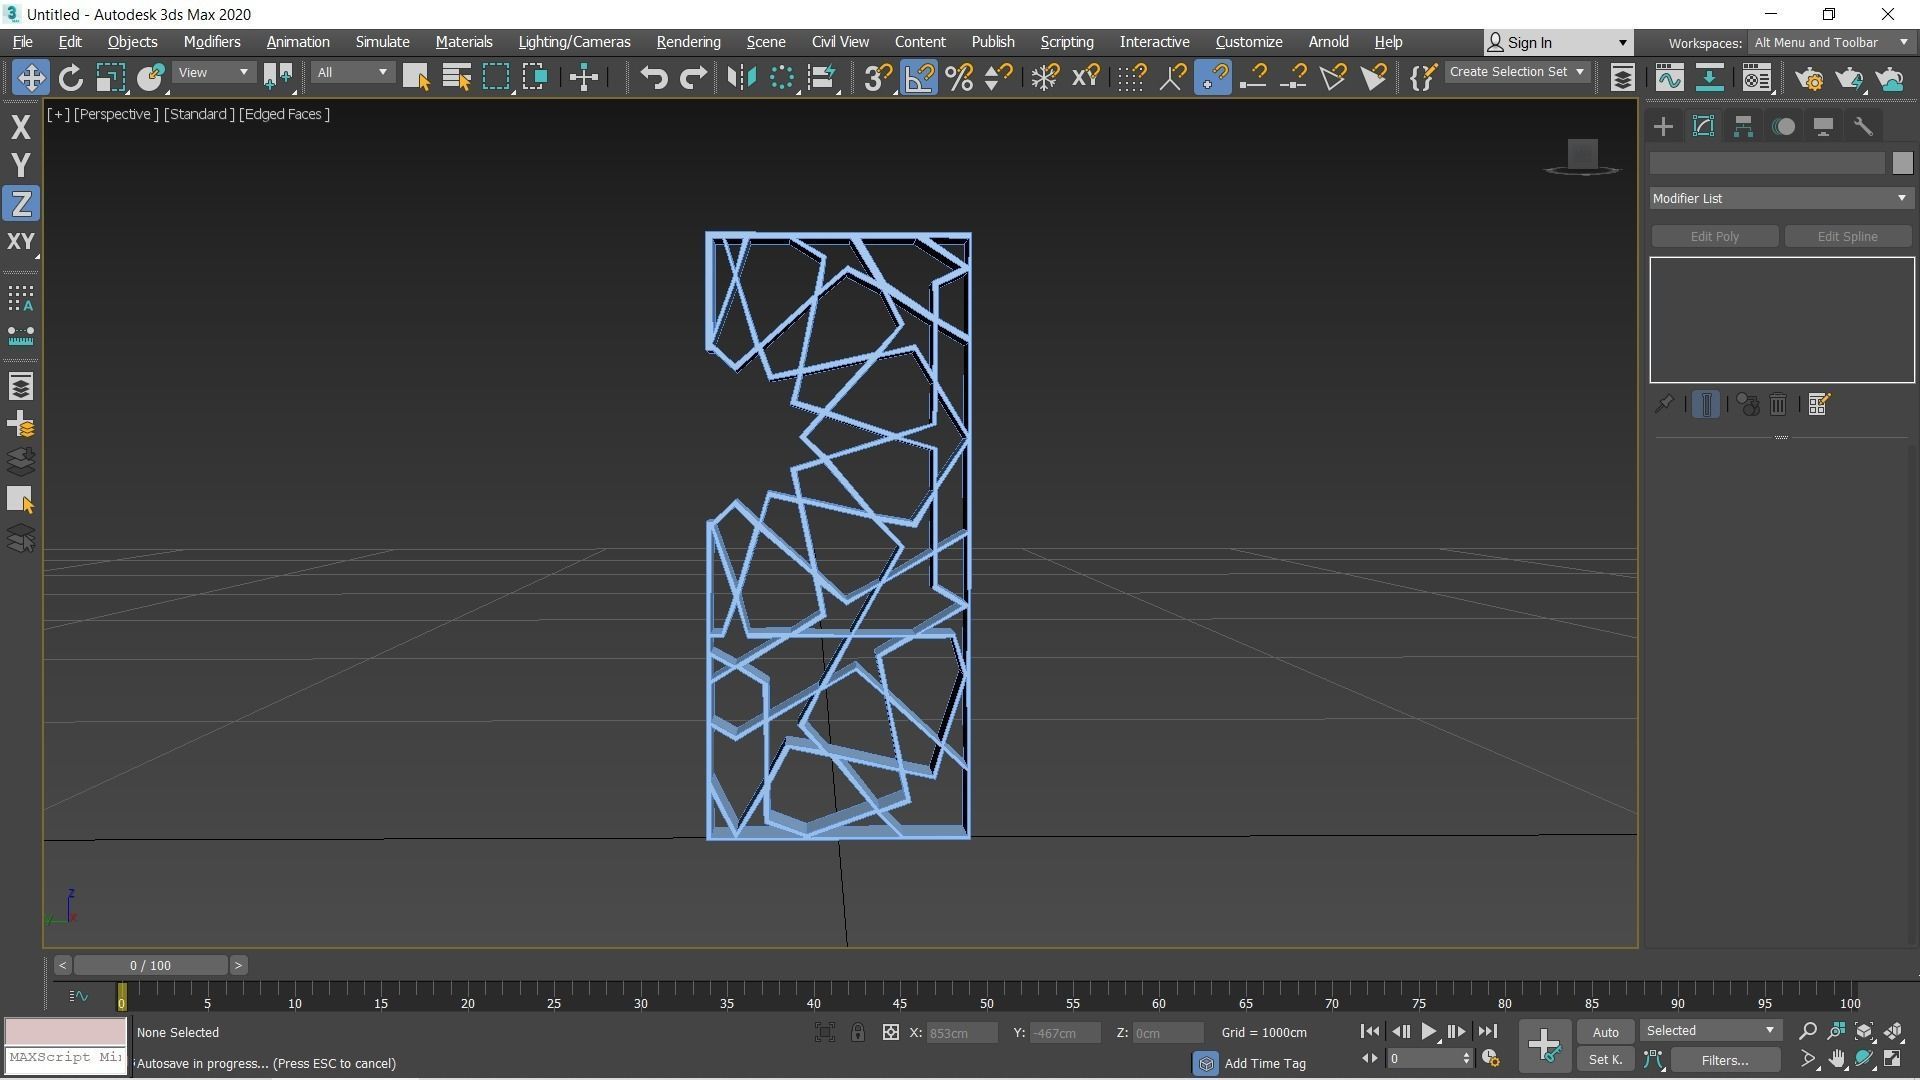Open the Curve Editor
This screenshot has width=1920, height=1080.
(1669, 77)
